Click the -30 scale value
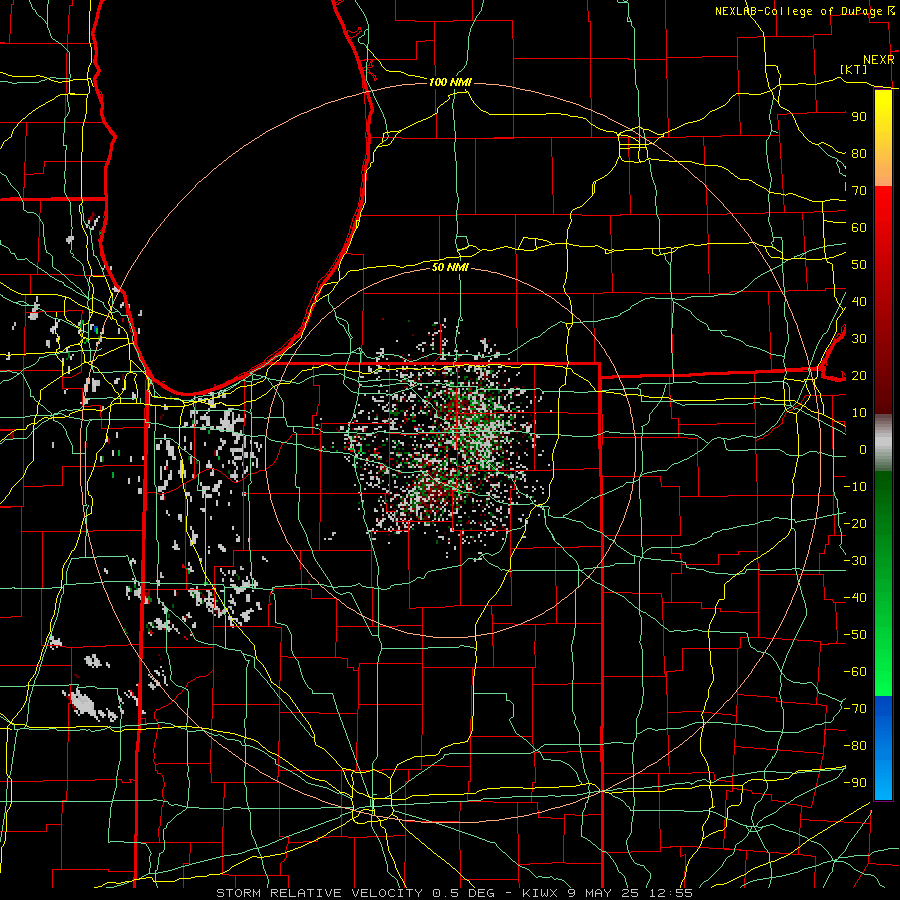 [x=855, y=561]
